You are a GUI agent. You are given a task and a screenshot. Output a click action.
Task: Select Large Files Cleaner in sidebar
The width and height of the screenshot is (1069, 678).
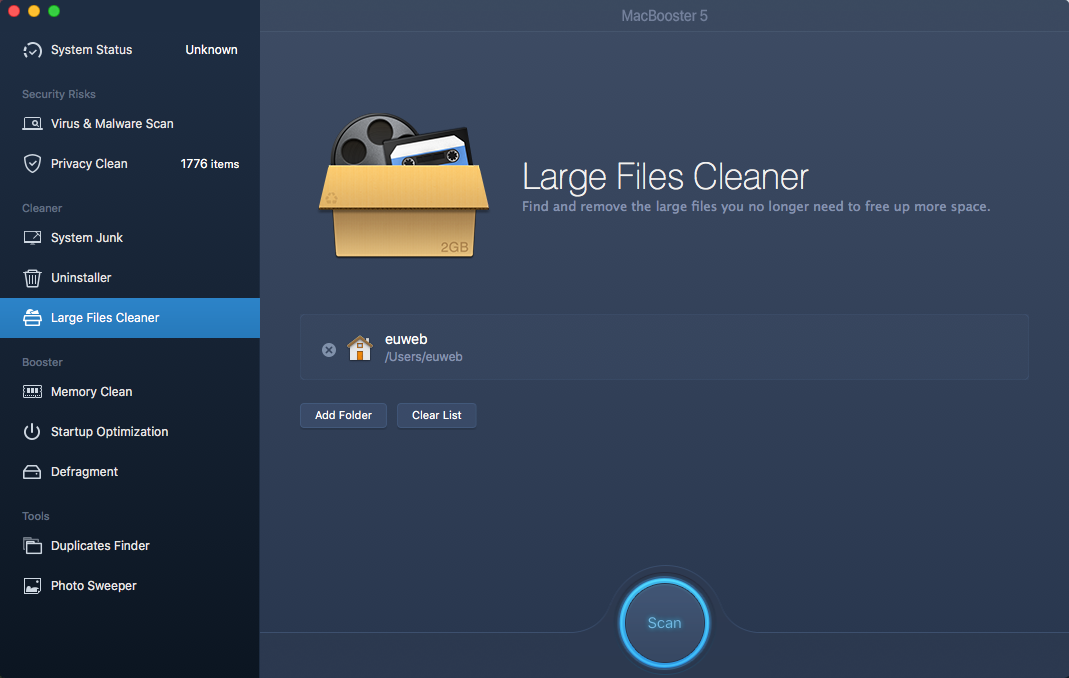130,318
